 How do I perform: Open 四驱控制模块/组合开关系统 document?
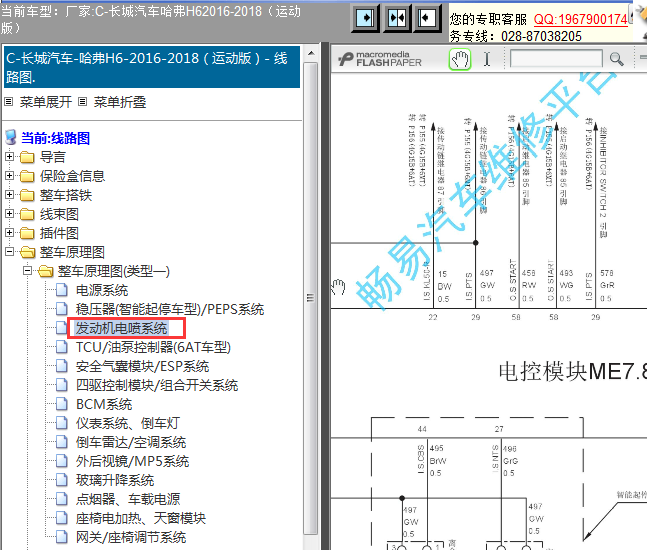[157, 385]
